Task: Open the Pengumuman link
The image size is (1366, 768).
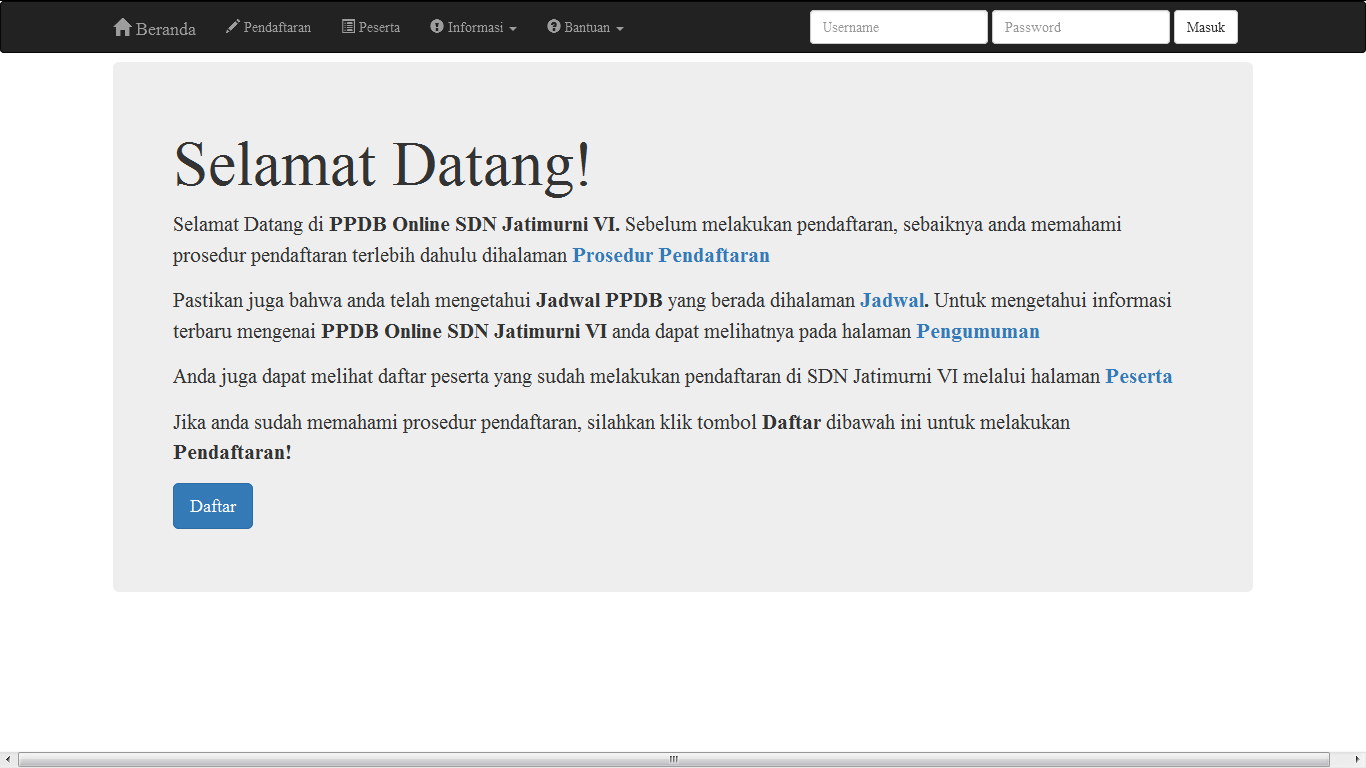Action: tap(978, 331)
